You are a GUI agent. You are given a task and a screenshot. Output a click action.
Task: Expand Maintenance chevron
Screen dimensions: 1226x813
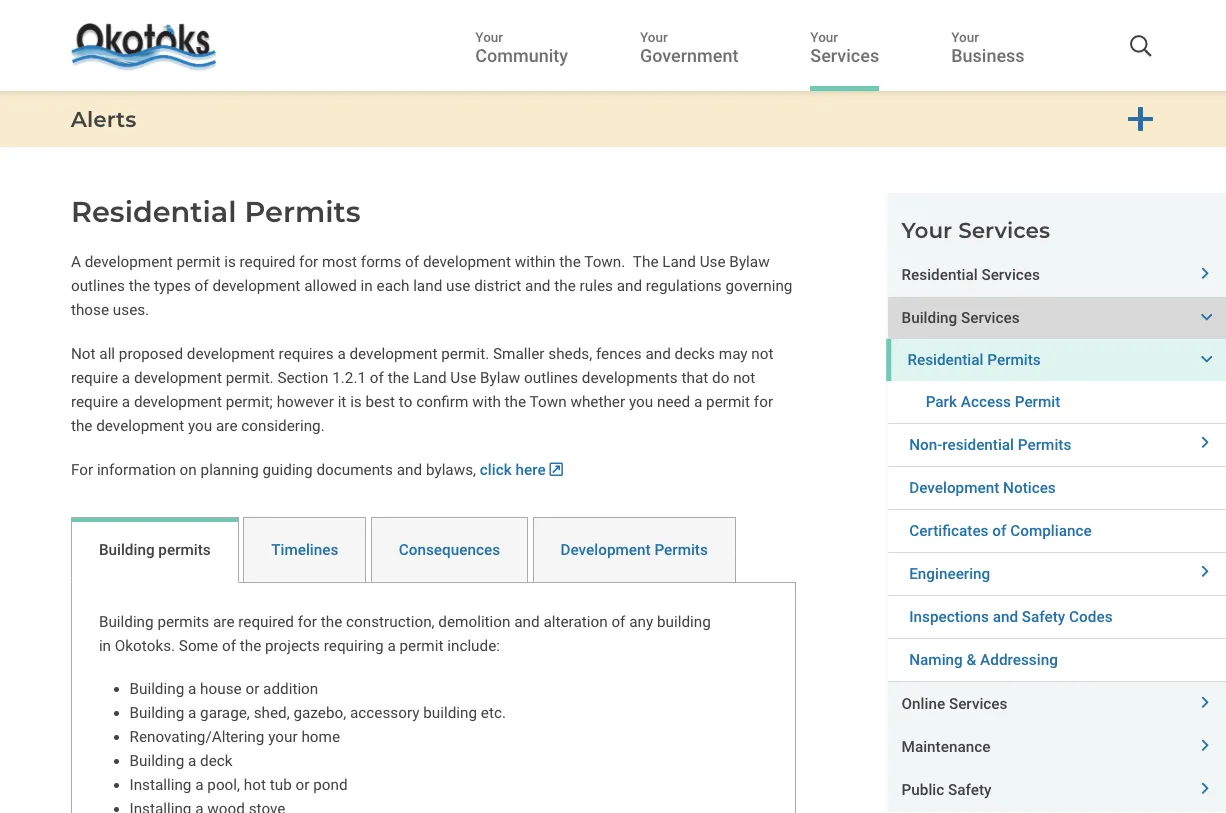point(1205,746)
